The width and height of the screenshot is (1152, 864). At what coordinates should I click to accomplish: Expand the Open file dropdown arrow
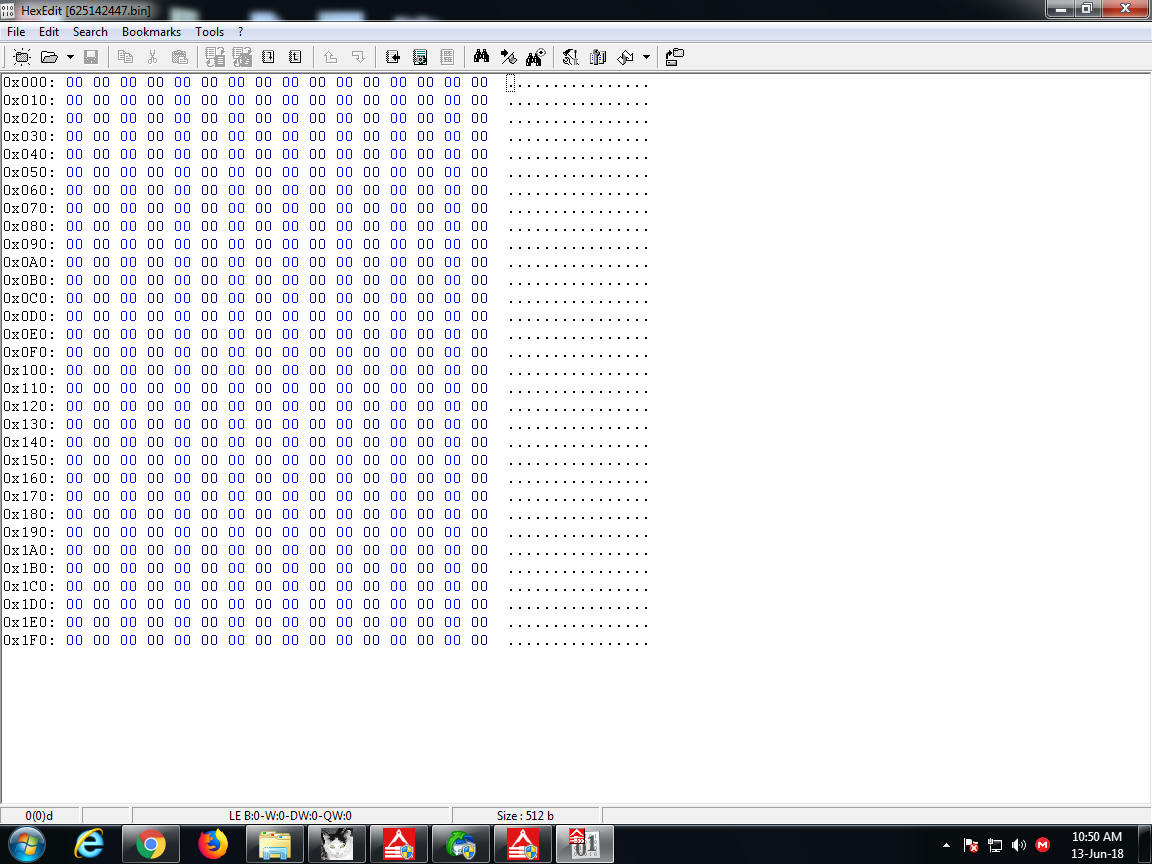tap(71, 57)
